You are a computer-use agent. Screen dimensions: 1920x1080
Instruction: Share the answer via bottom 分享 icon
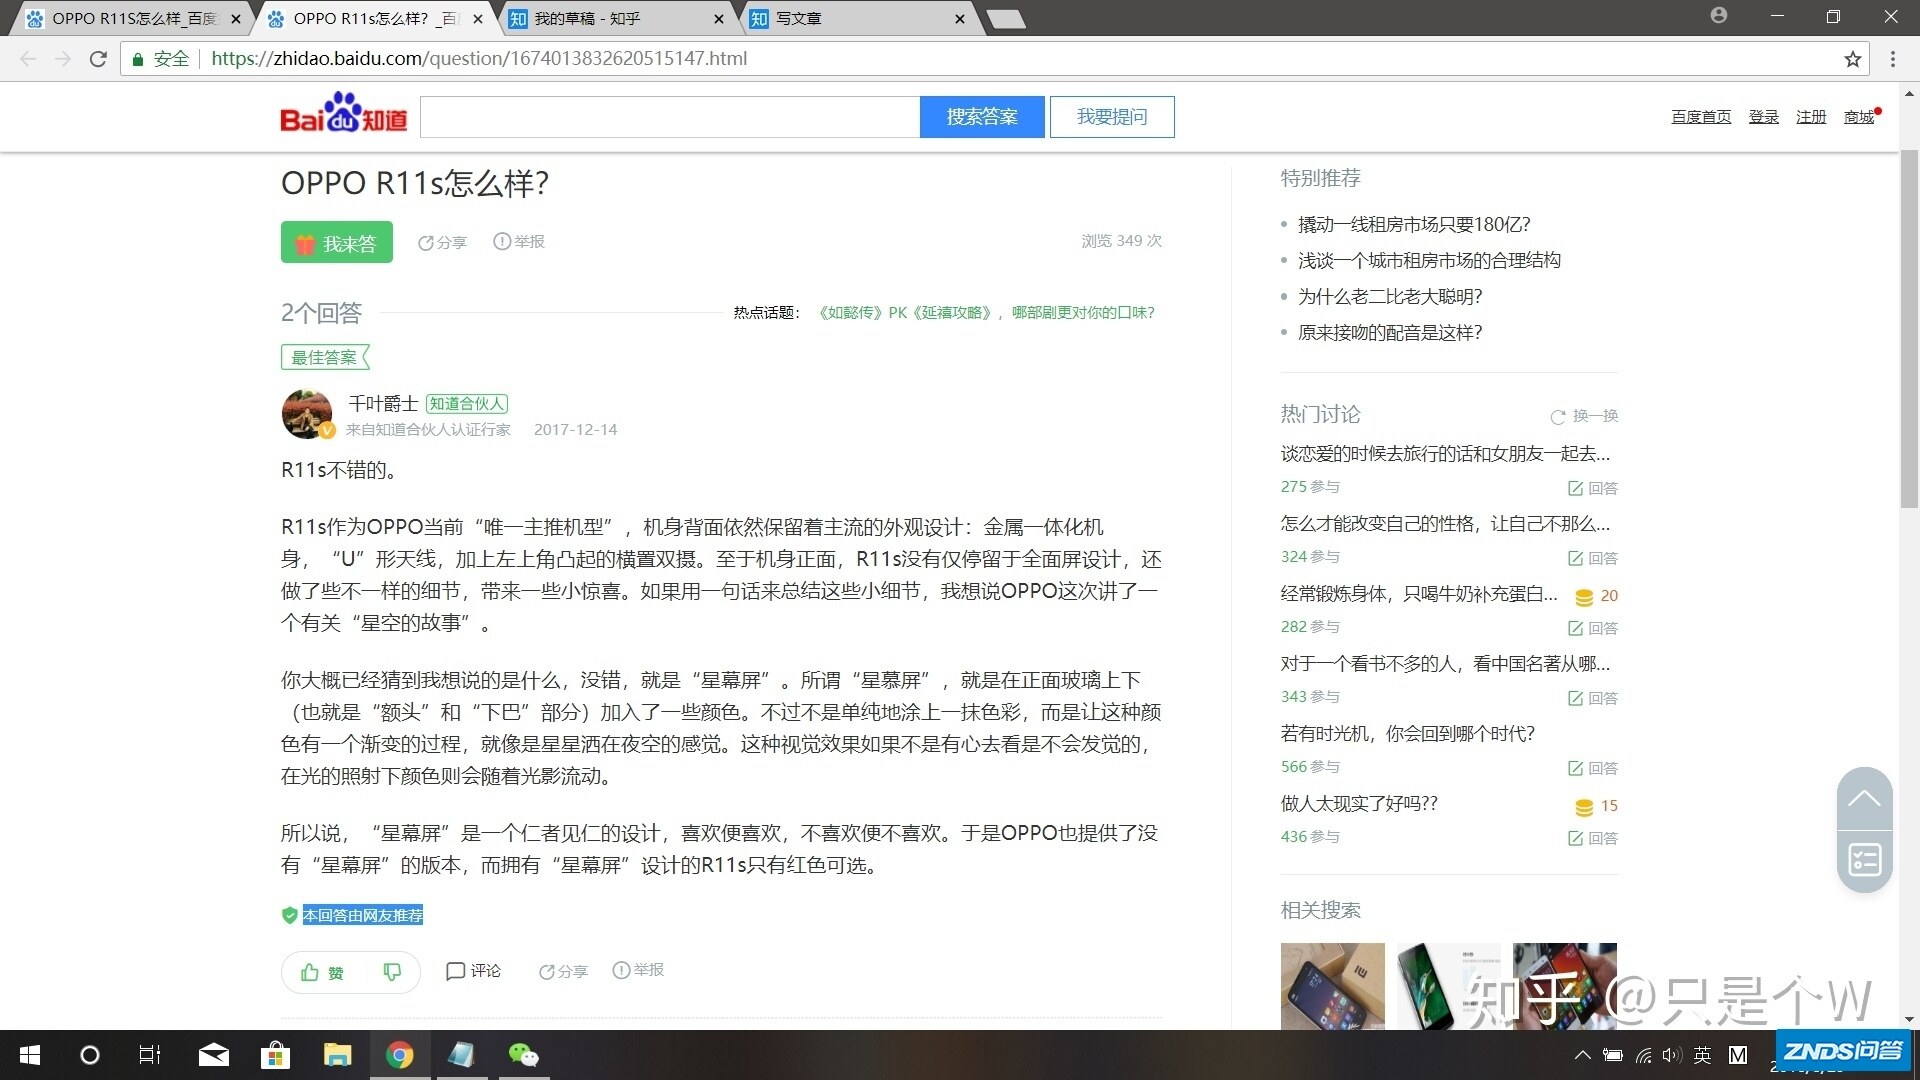[x=563, y=971]
